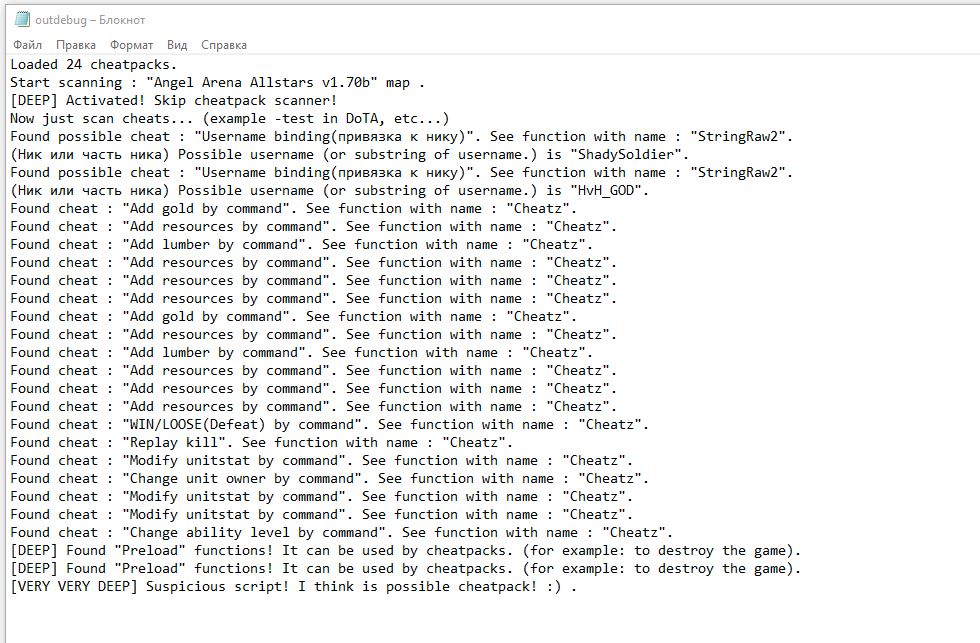Click the 'Change unit owner by command' line

click(x=329, y=479)
